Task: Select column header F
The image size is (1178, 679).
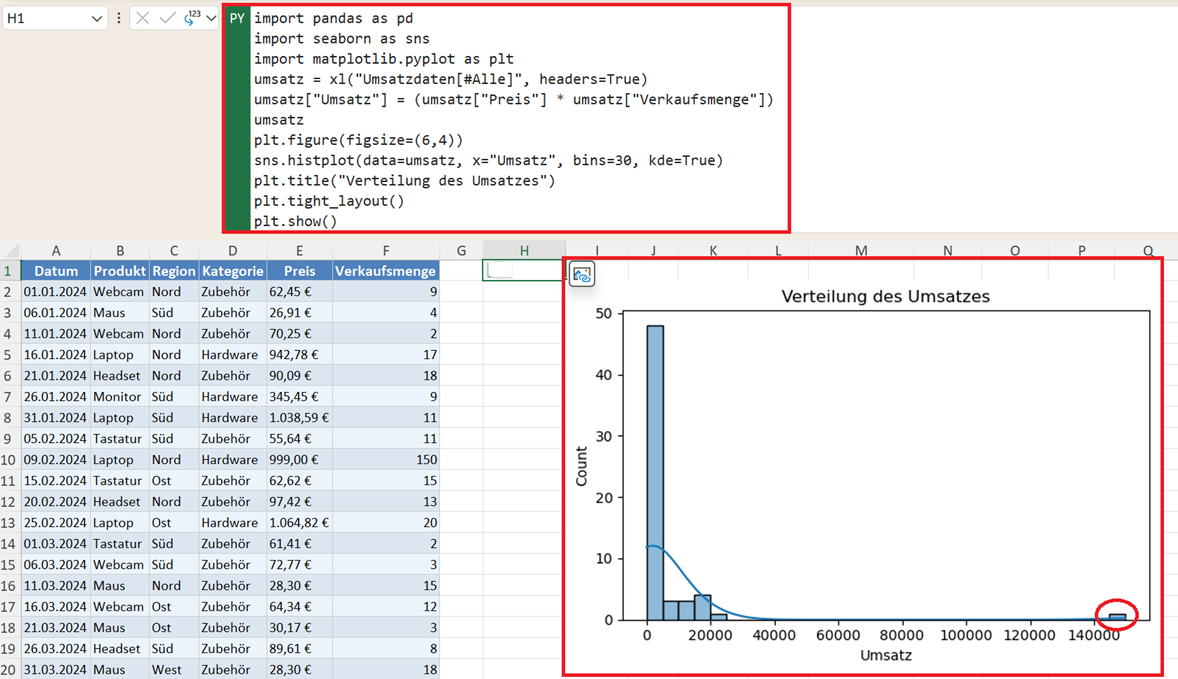Action: point(385,250)
